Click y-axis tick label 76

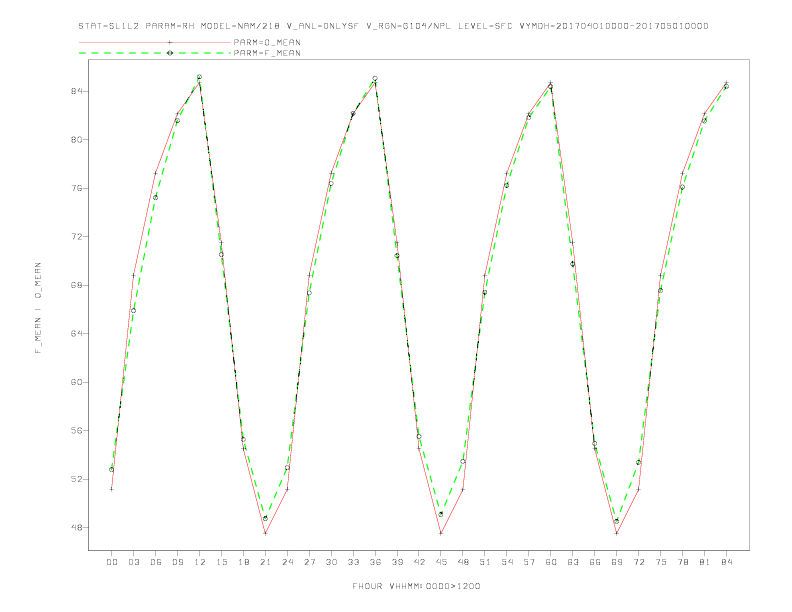[x=76, y=188]
